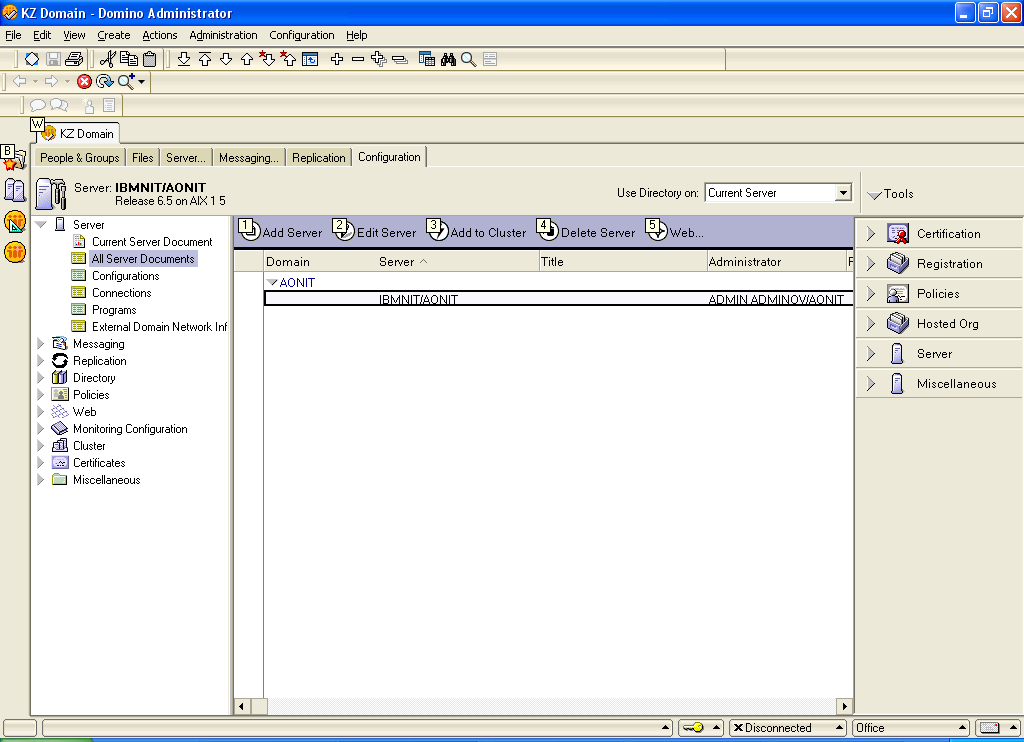Click the Add Server action button

tap(281, 231)
